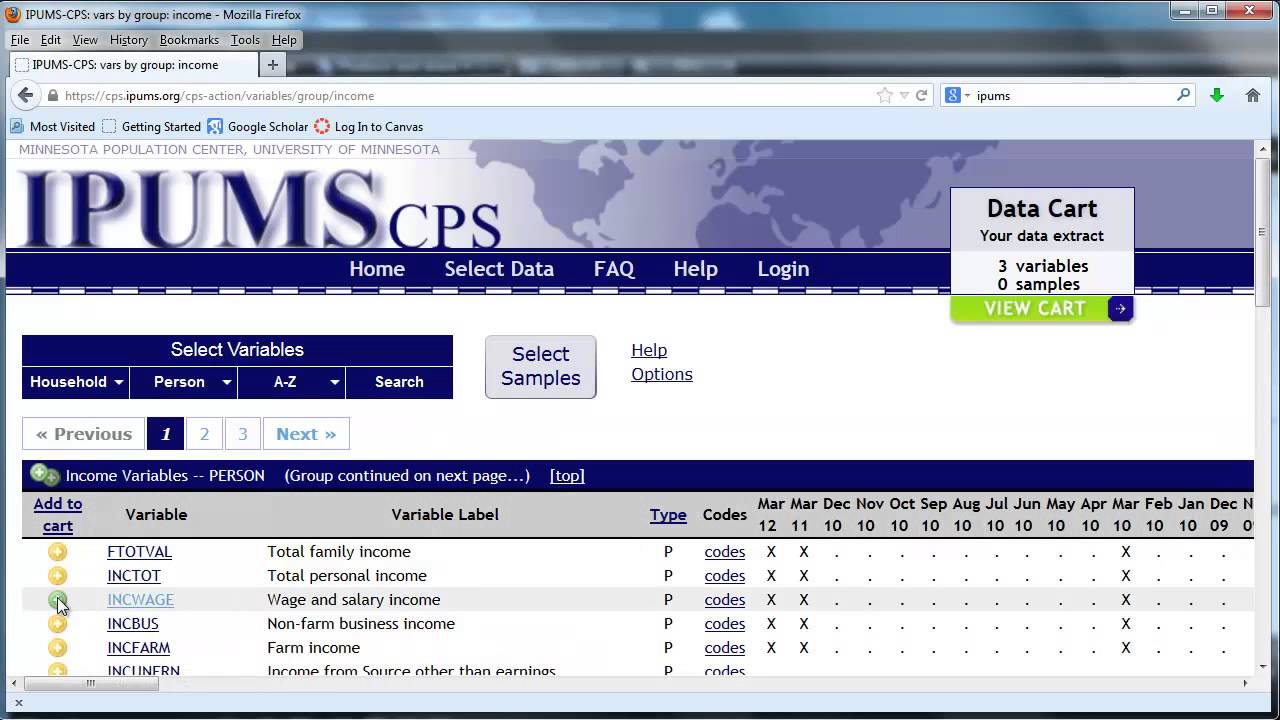Go back using browser back arrow
This screenshot has height=720, width=1280.
point(25,95)
